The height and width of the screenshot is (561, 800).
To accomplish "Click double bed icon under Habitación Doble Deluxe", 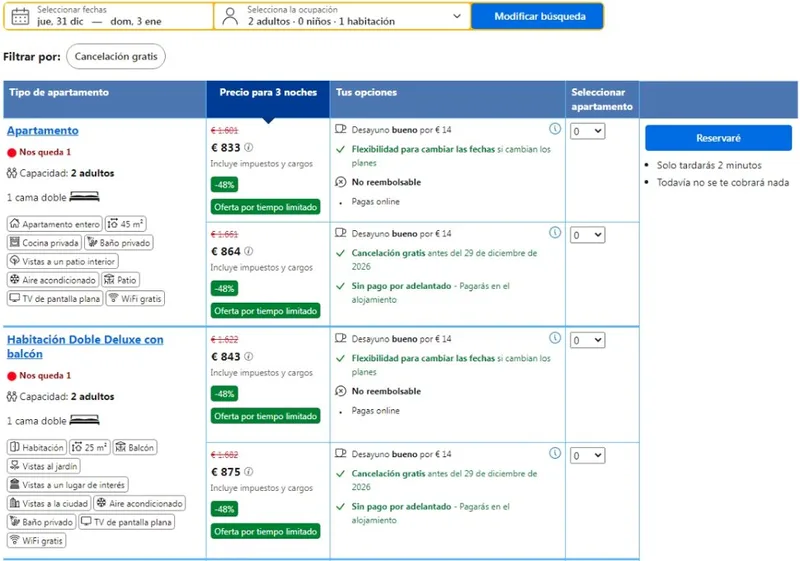I will pyautogui.click(x=84, y=420).
